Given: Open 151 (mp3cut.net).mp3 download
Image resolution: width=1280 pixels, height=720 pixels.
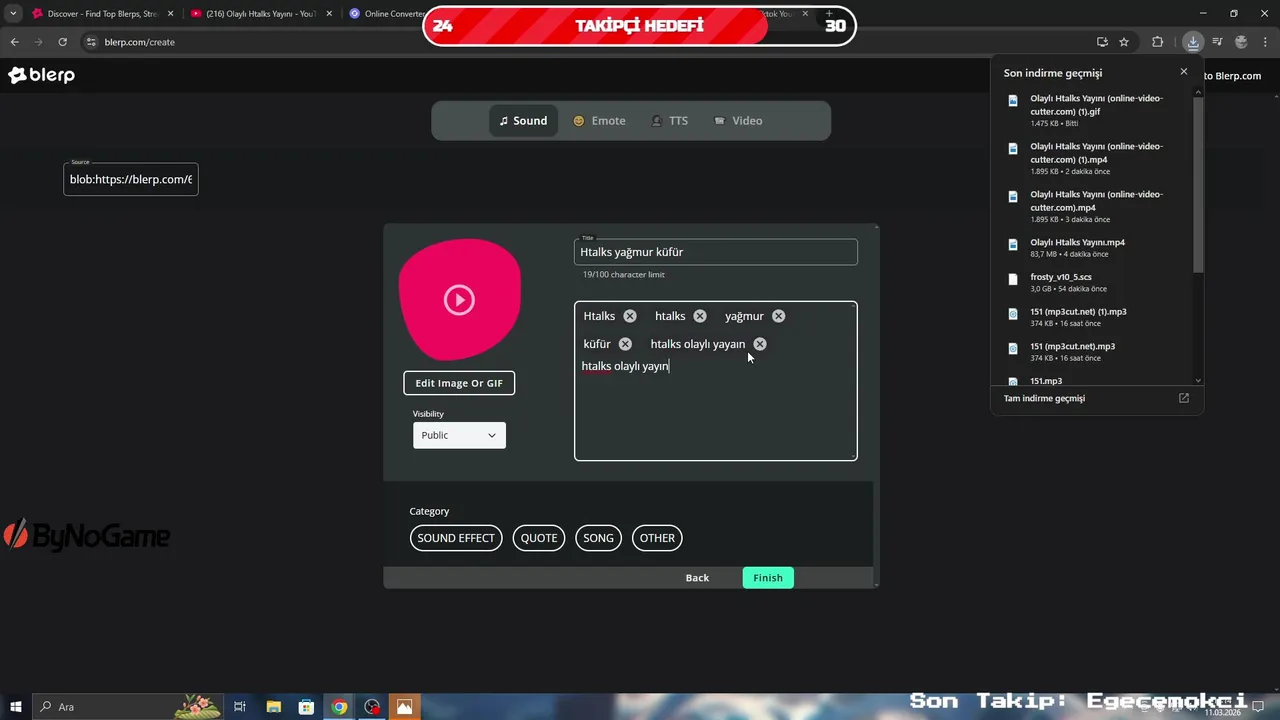Looking at the screenshot, I should click(1097, 352).
